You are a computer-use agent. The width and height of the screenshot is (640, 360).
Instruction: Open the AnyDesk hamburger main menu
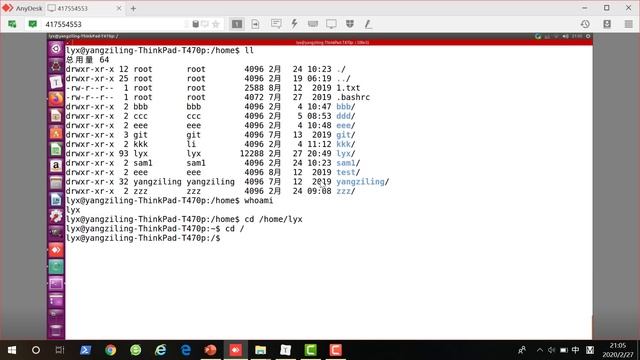(629, 24)
